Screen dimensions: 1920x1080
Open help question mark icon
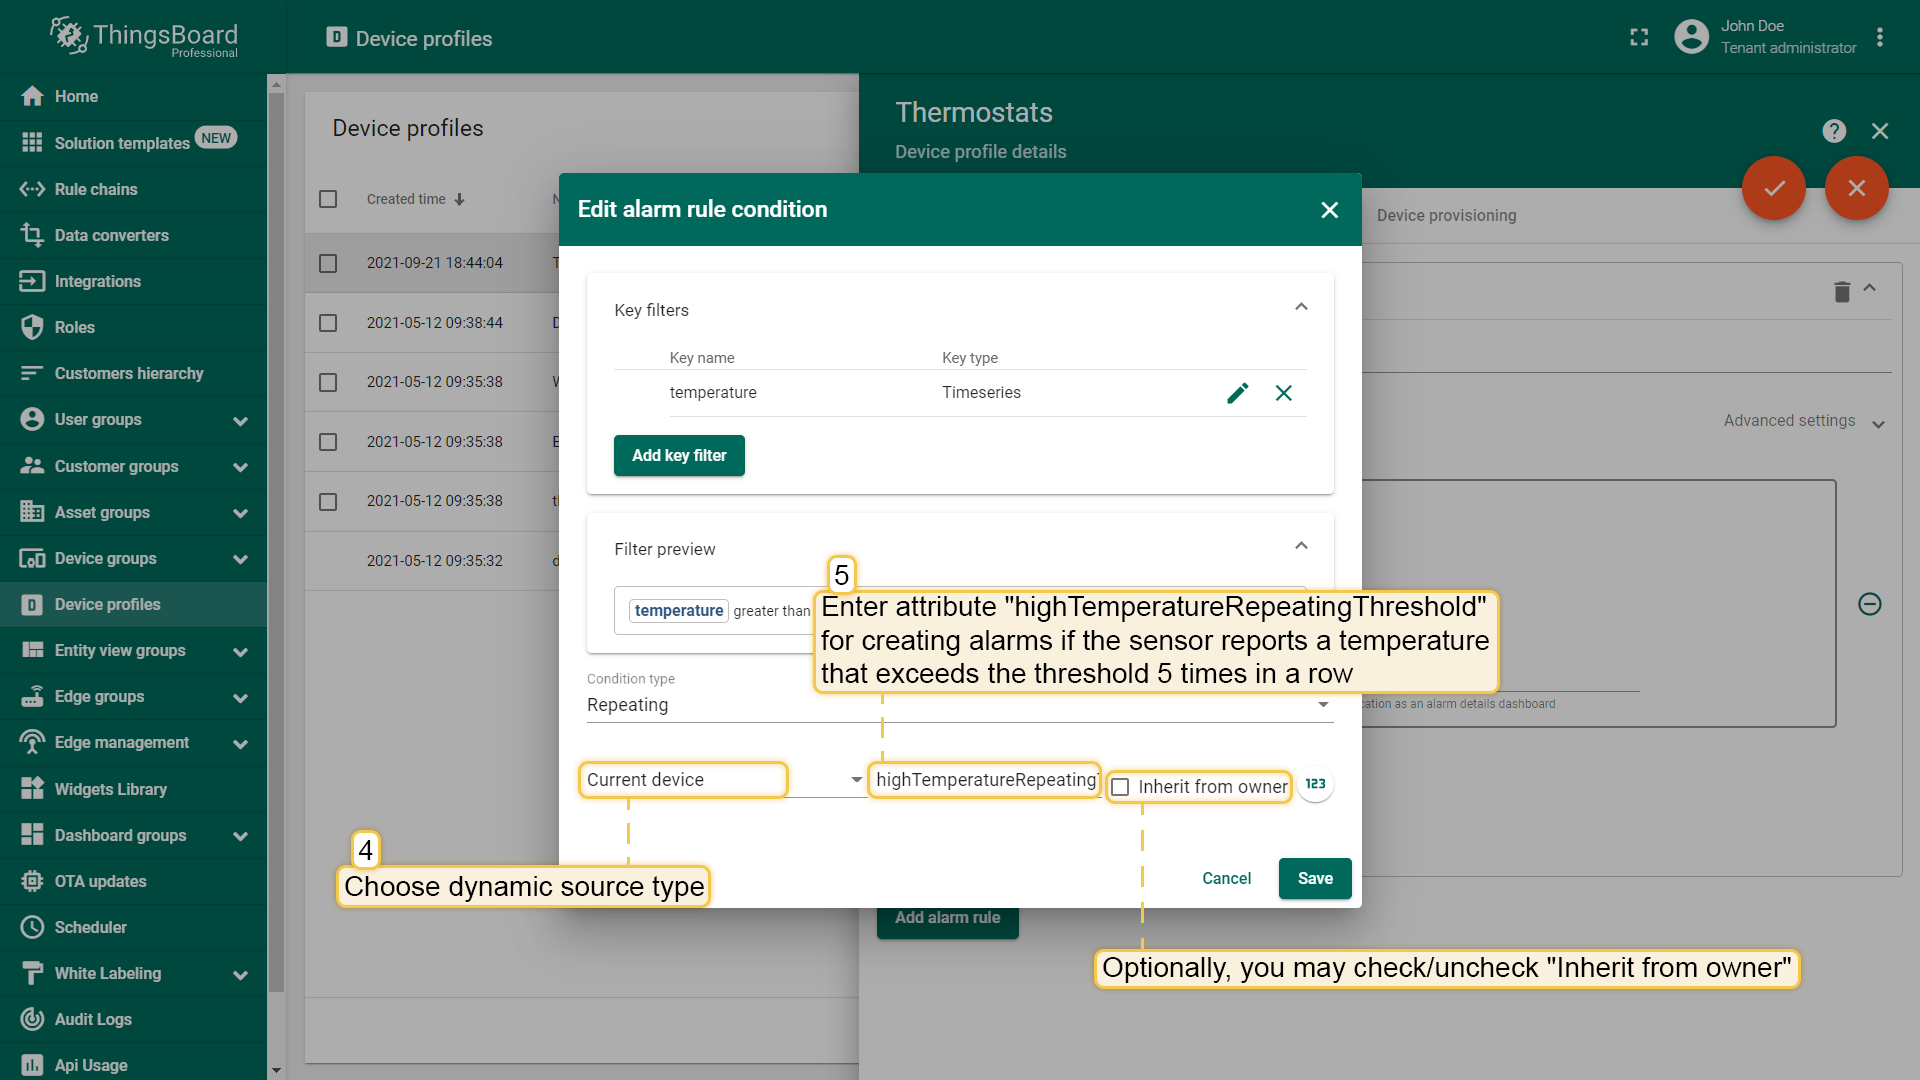tap(1834, 131)
